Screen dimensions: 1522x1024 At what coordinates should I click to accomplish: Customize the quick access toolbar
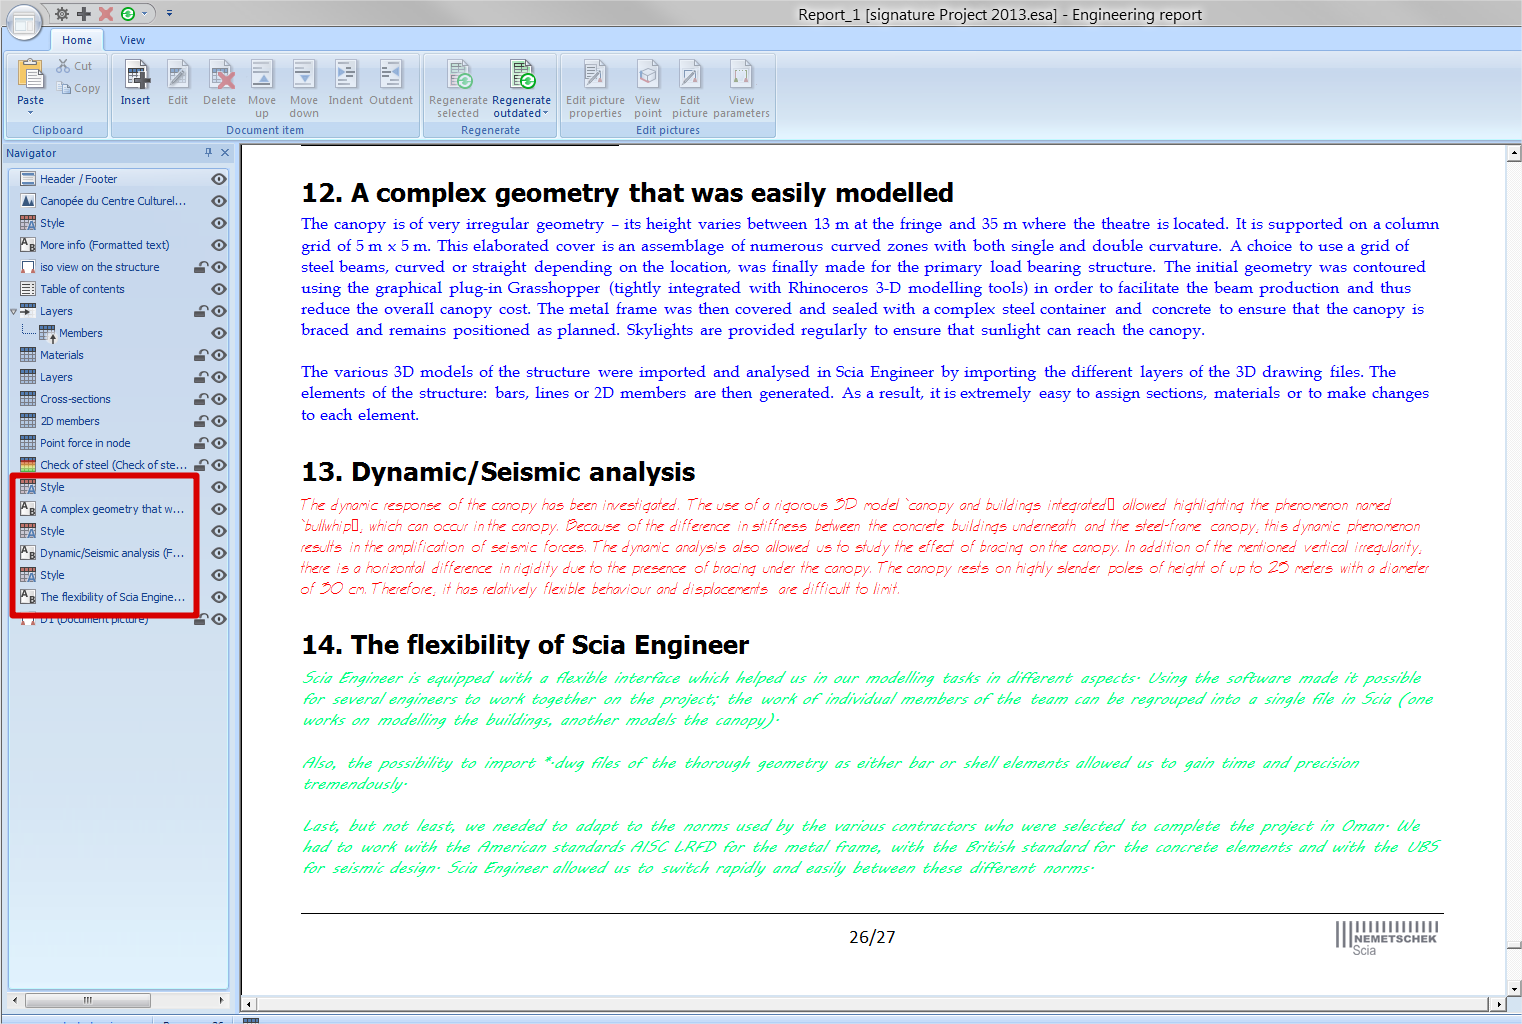click(x=169, y=14)
